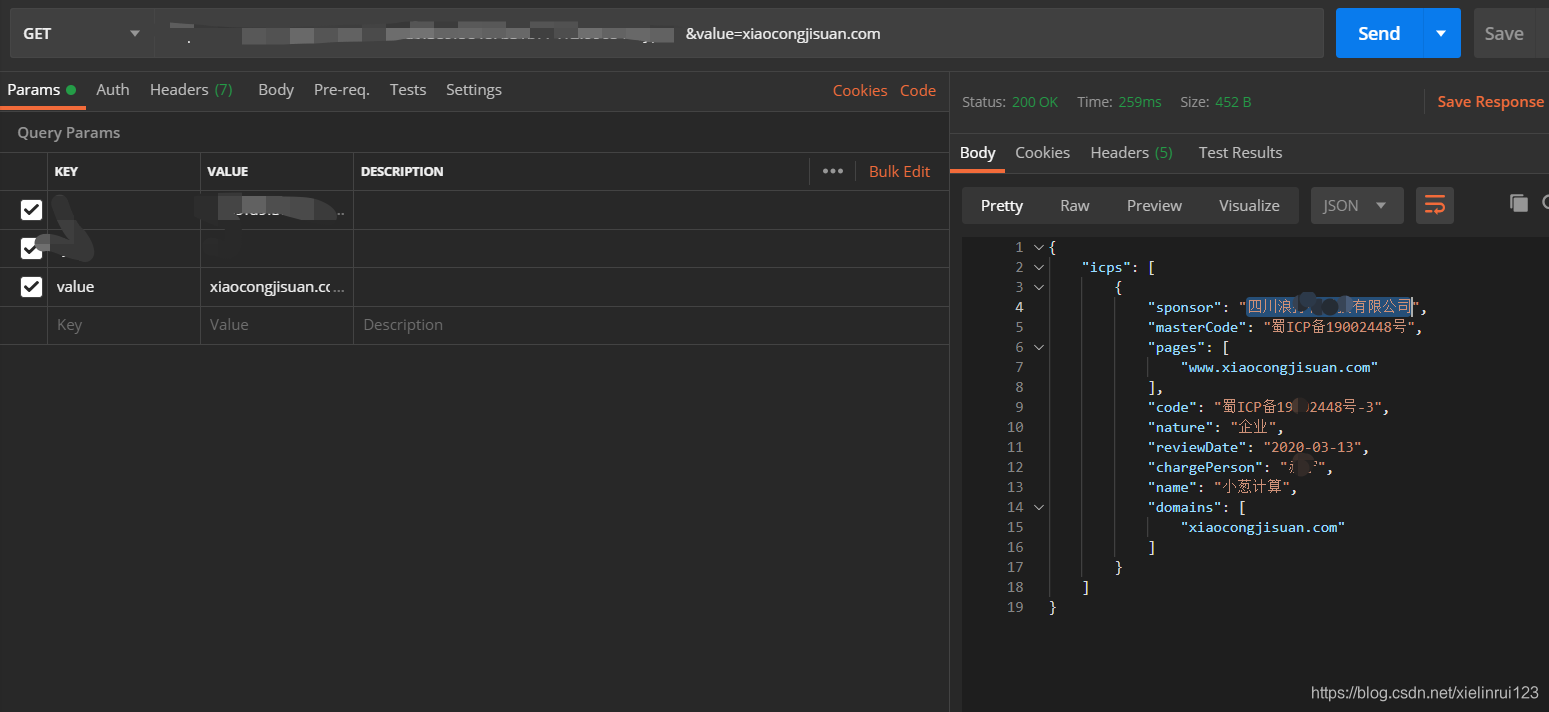Switch to the Auth tab

(x=113, y=90)
